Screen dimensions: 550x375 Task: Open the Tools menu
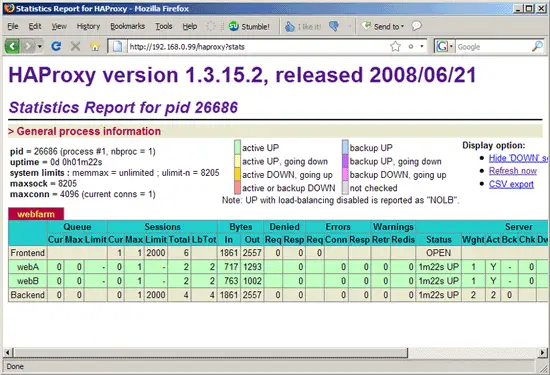[x=164, y=26]
